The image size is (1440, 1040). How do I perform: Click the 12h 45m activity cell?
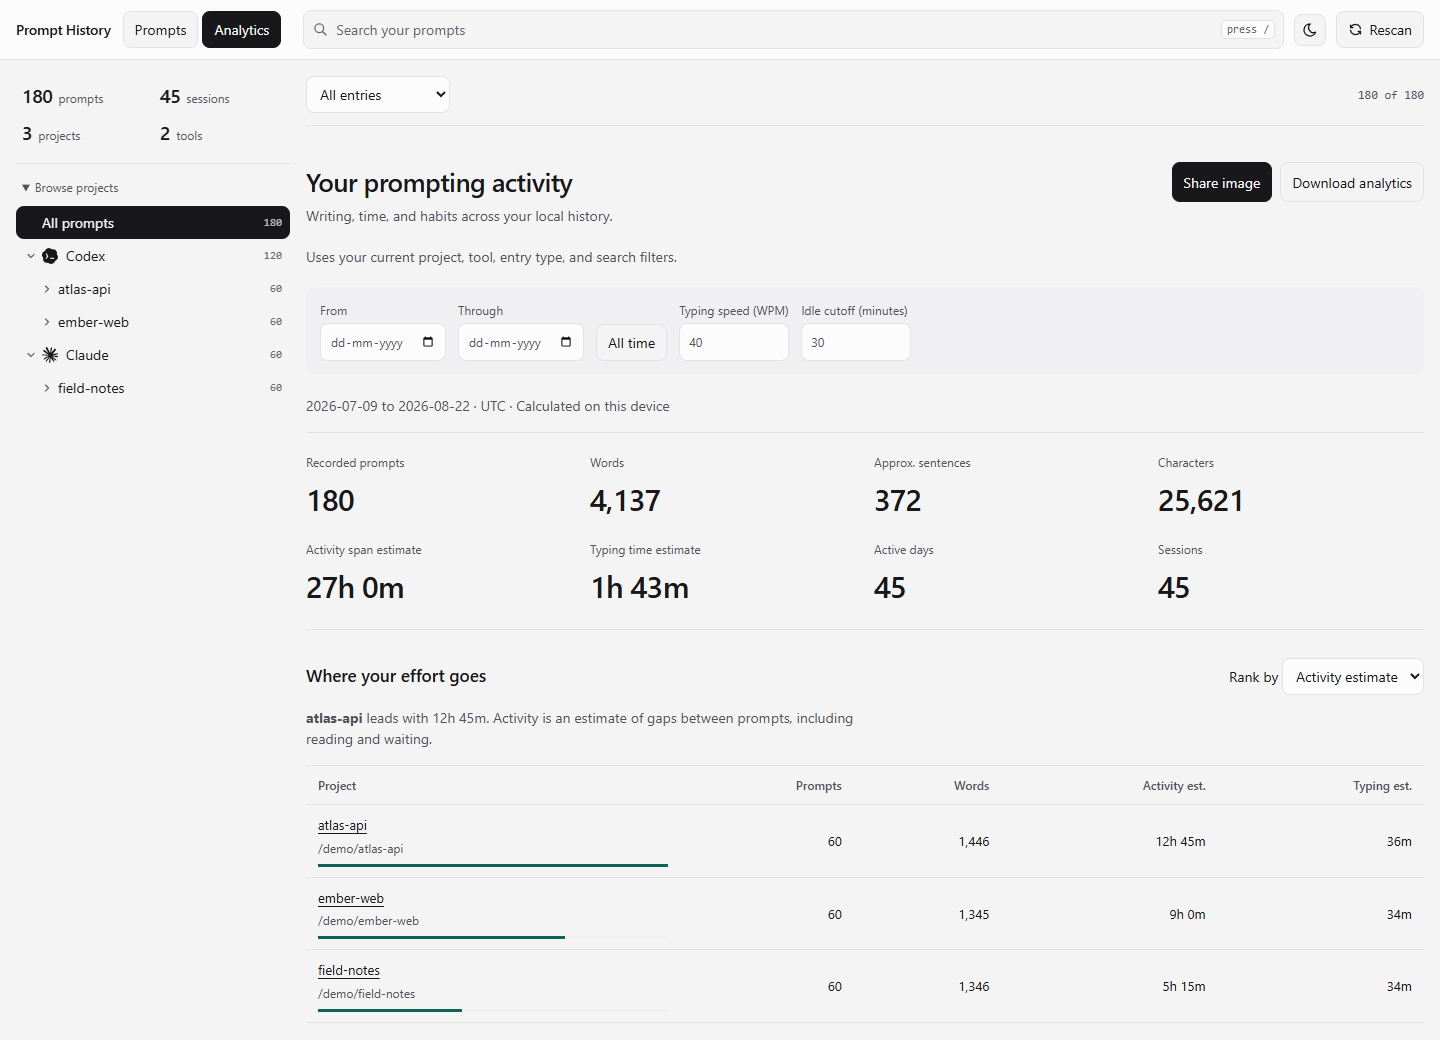click(1181, 842)
